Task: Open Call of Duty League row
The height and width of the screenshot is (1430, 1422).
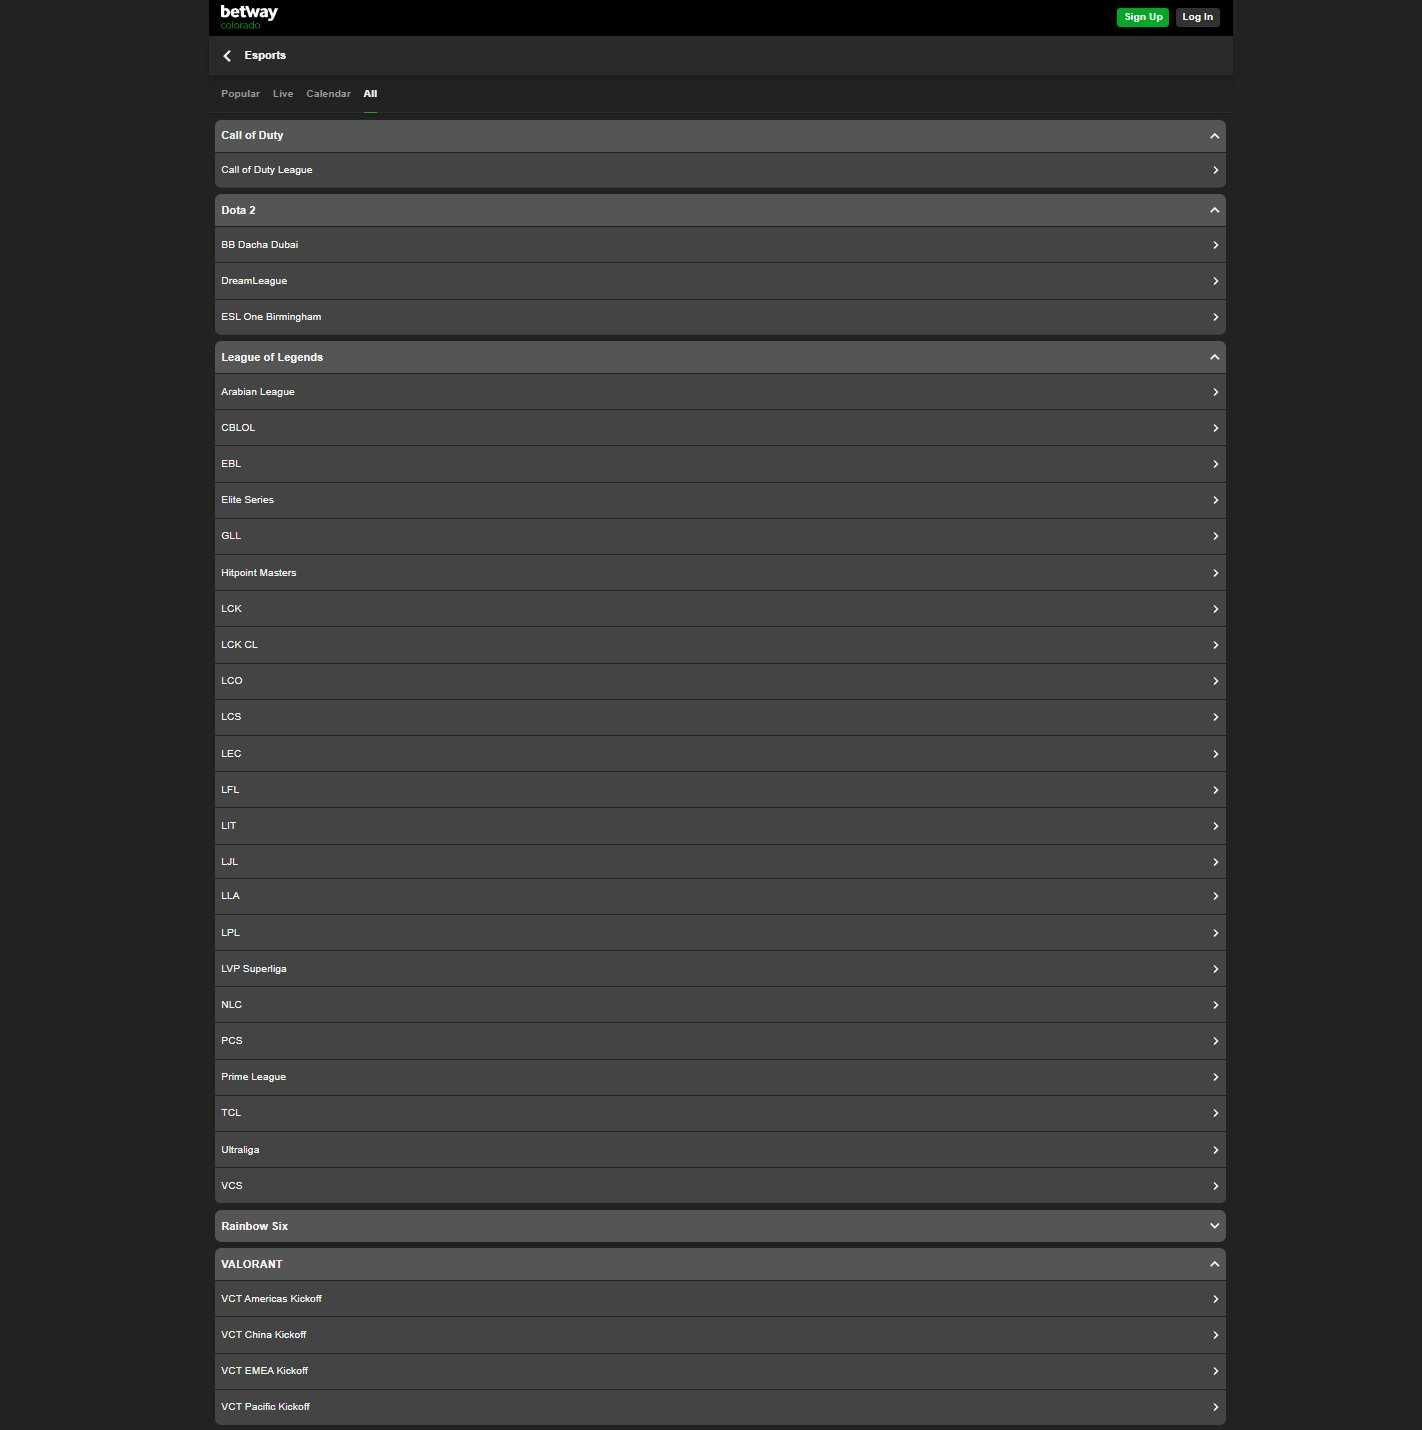Action: tap(720, 170)
